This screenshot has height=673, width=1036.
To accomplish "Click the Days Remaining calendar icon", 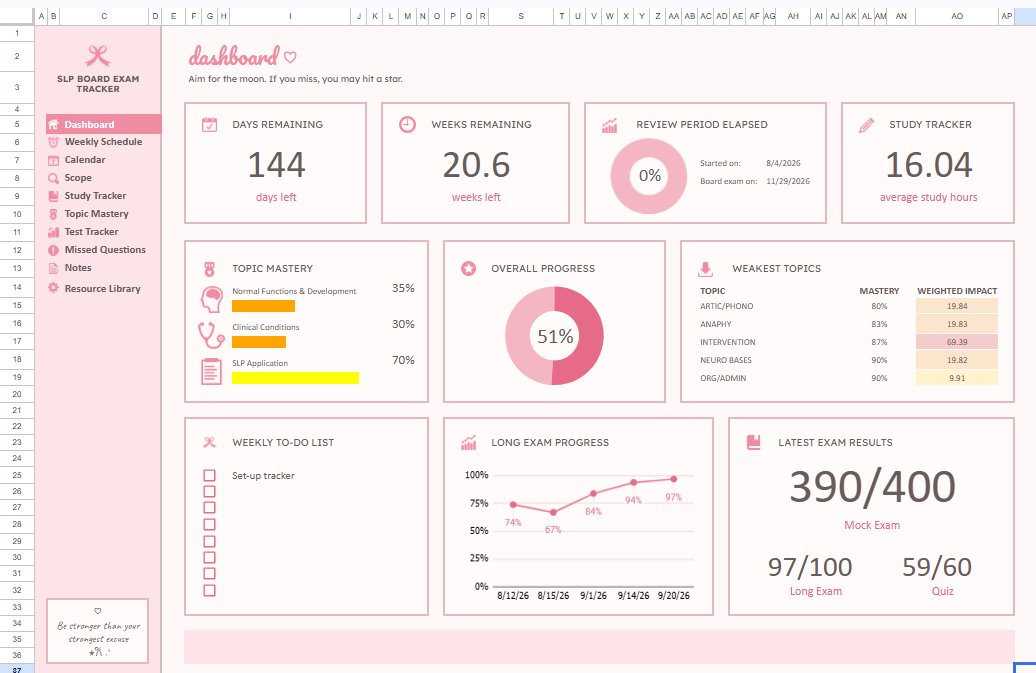I will 209,124.
